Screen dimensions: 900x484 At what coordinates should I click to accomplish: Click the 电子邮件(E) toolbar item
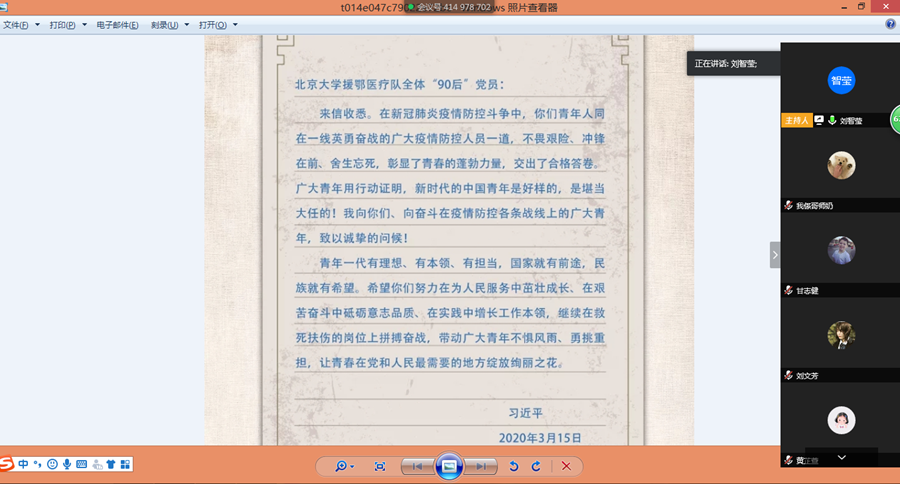pos(117,25)
